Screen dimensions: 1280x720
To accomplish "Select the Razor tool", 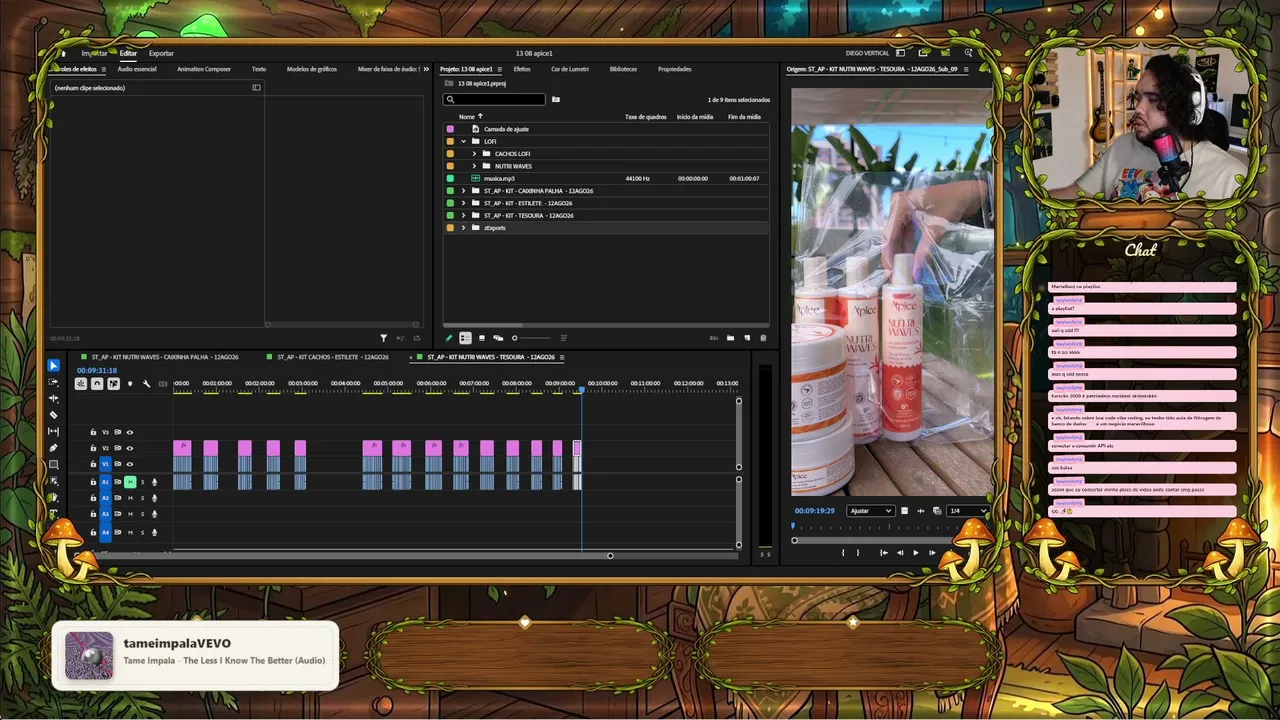I will 54,415.
